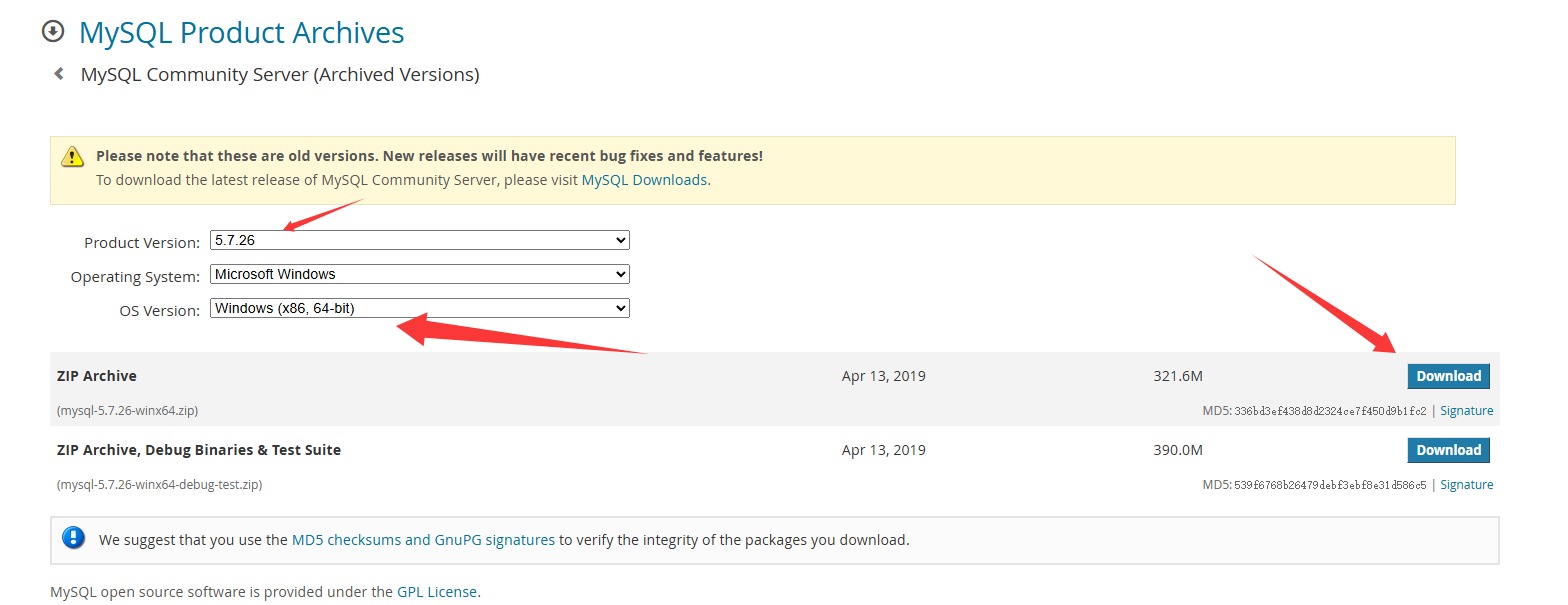1568x605 pixels.
Task: Expand the Operating System dropdown
Action: pyautogui.click(x=419, y=275)
